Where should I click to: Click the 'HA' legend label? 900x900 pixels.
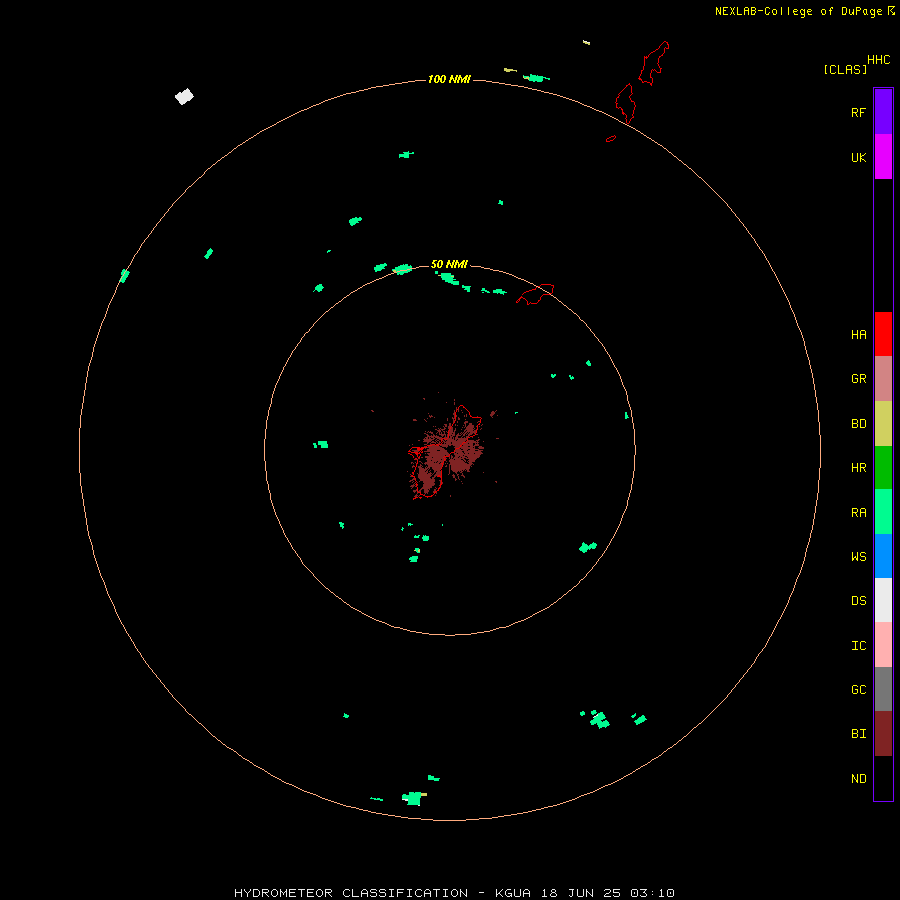(858, 335)
